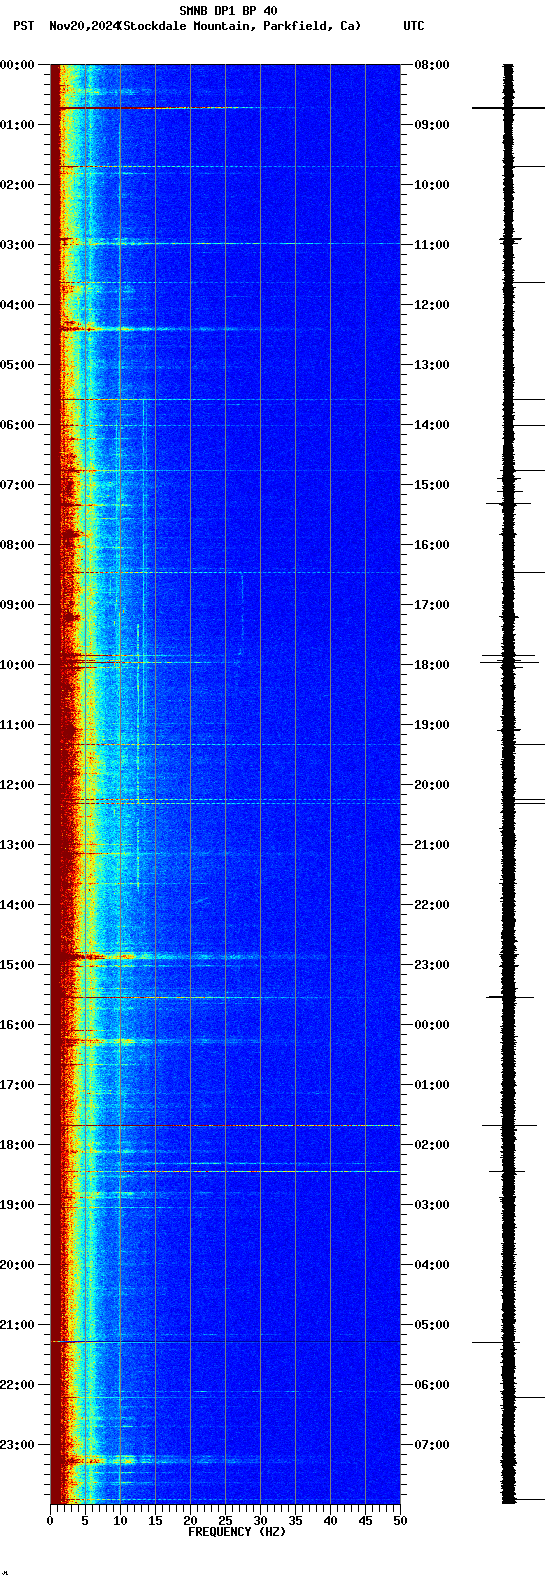
Task: Select the 18:00 label on the PST axis
Action: (x=18, y=1145)
